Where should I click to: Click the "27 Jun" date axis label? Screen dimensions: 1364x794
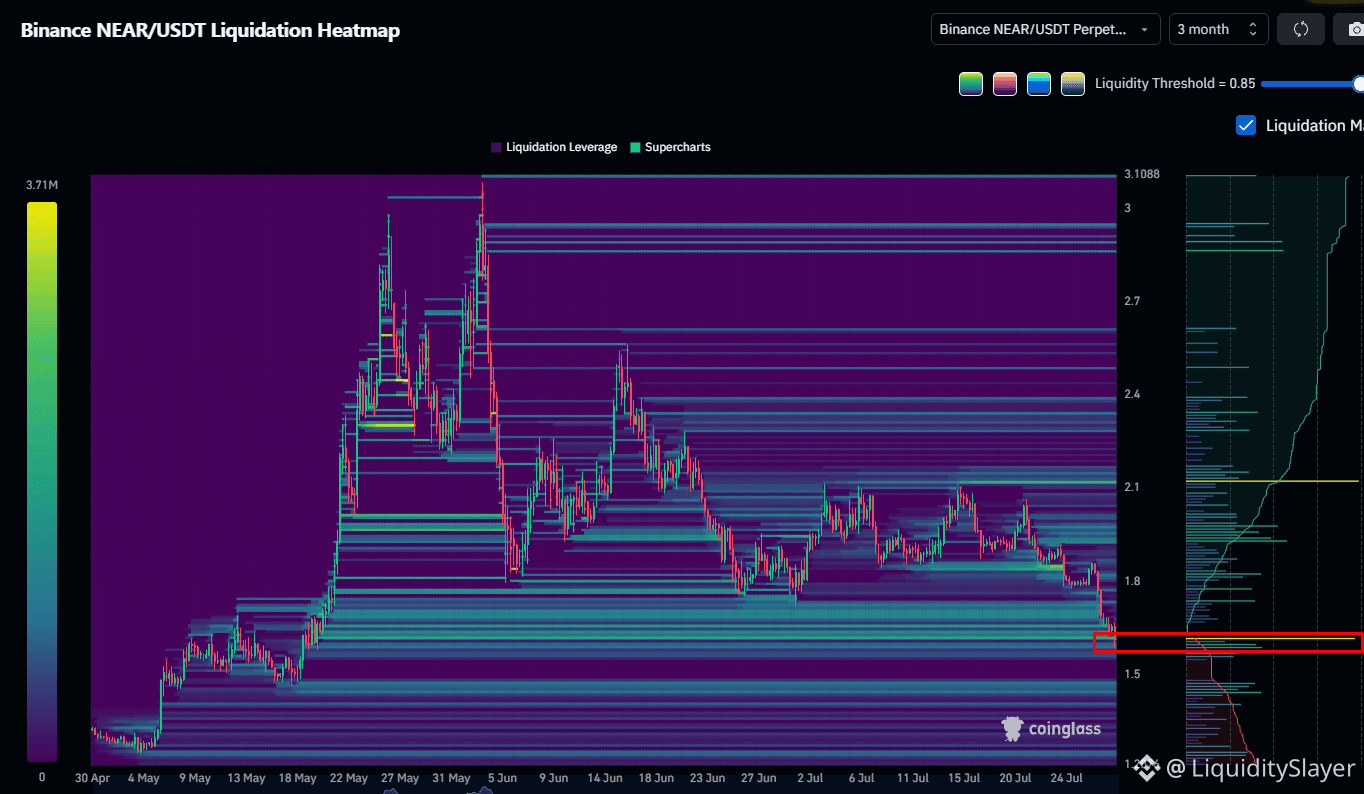pos(759,778)
